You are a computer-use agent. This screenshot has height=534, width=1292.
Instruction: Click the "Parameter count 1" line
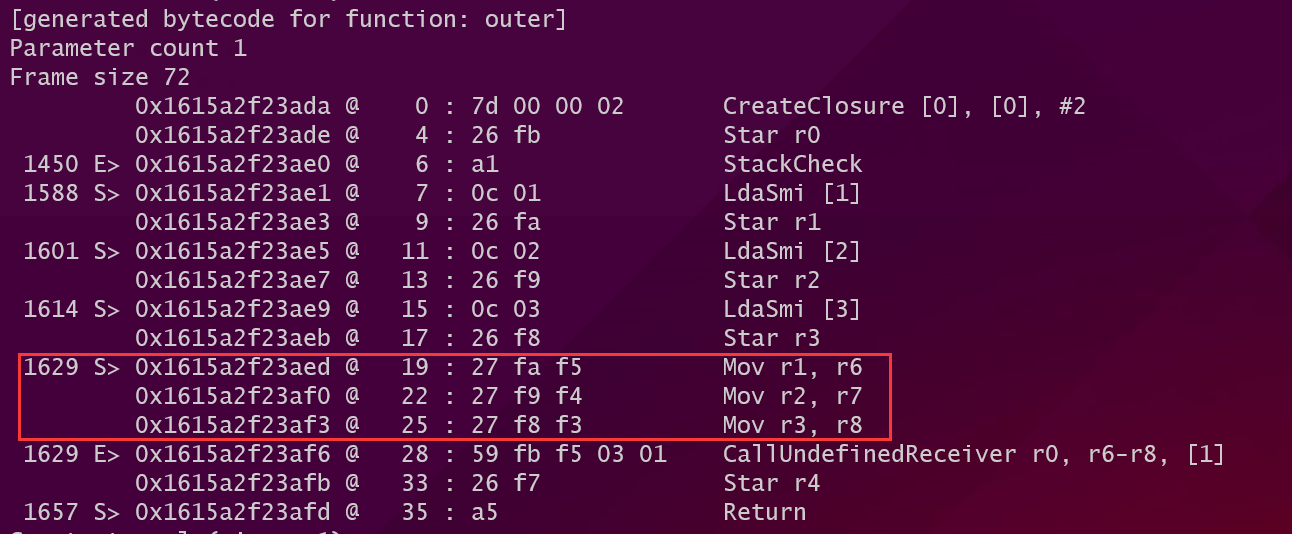coord(128,48)
